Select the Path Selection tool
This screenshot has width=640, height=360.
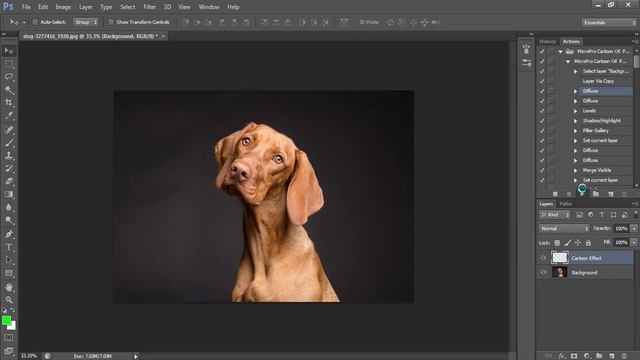[9, 260]
